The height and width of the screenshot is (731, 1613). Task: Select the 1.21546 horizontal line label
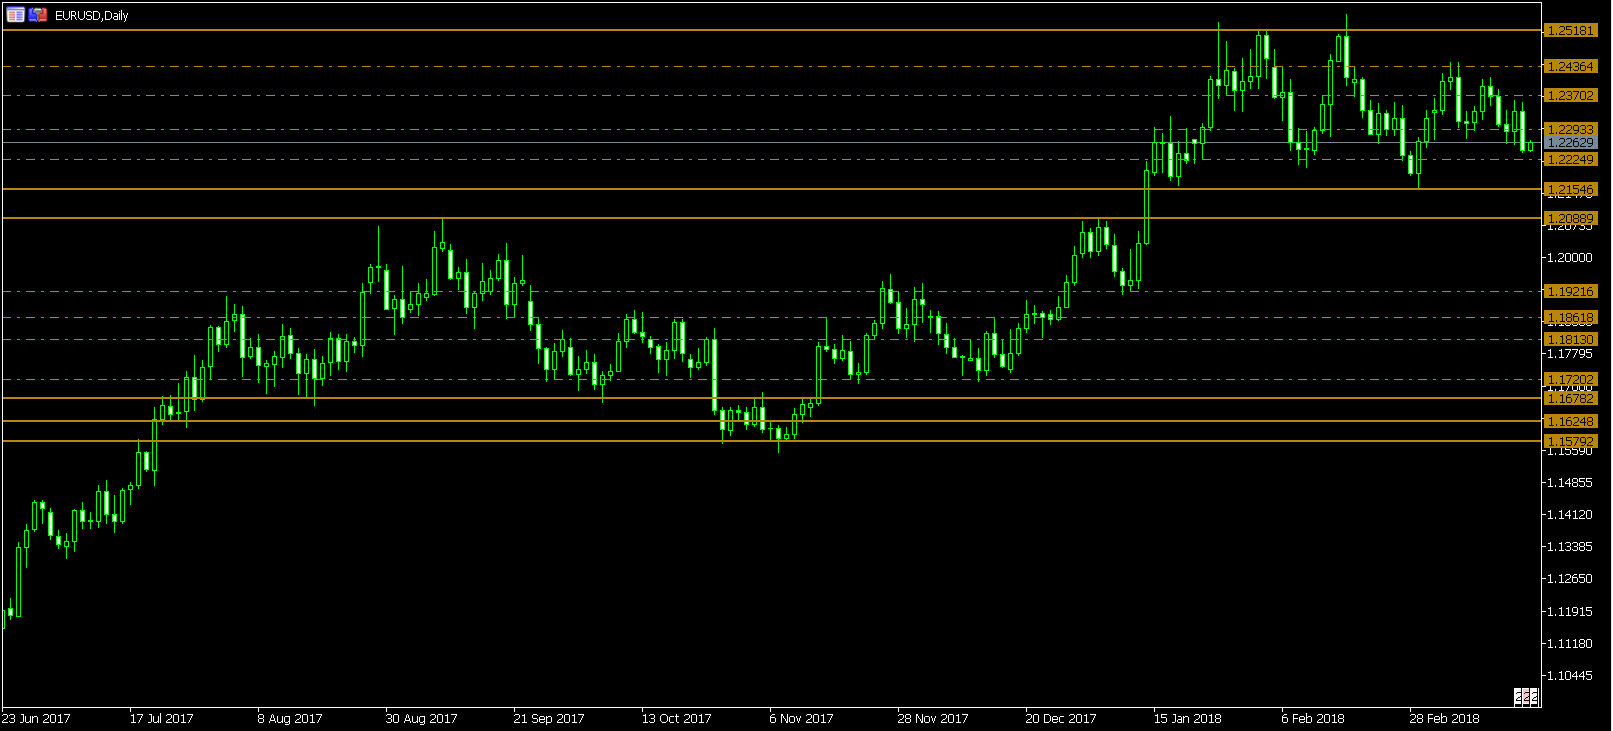click(1570, 189)
